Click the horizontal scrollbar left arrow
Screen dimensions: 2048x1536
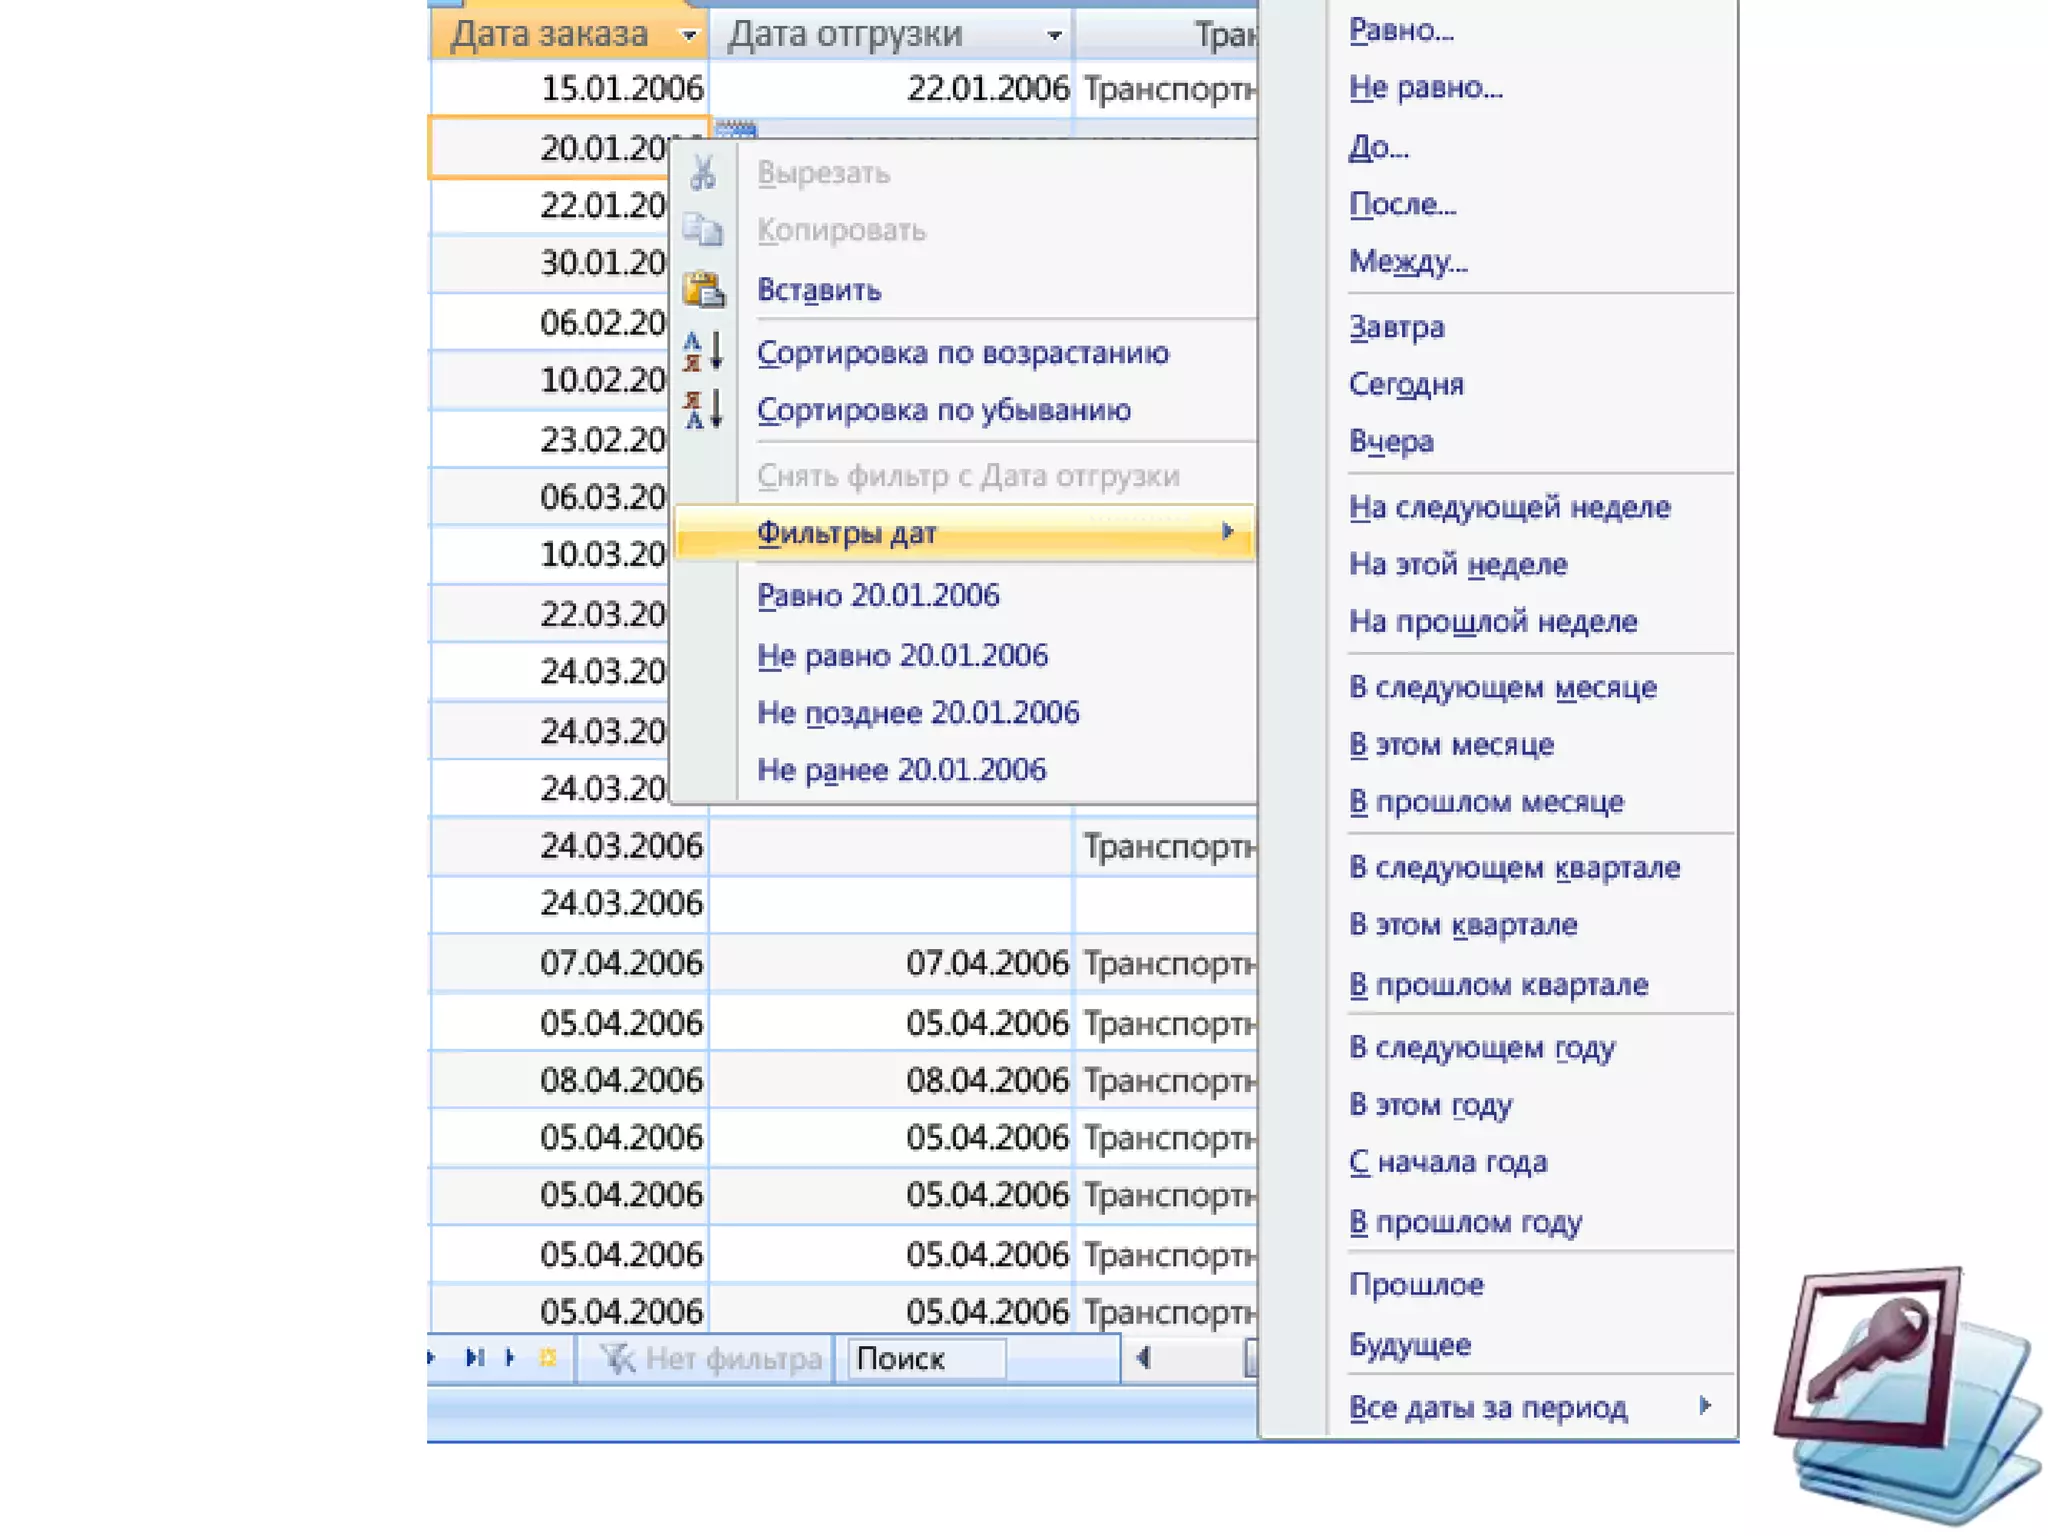1144,1357
